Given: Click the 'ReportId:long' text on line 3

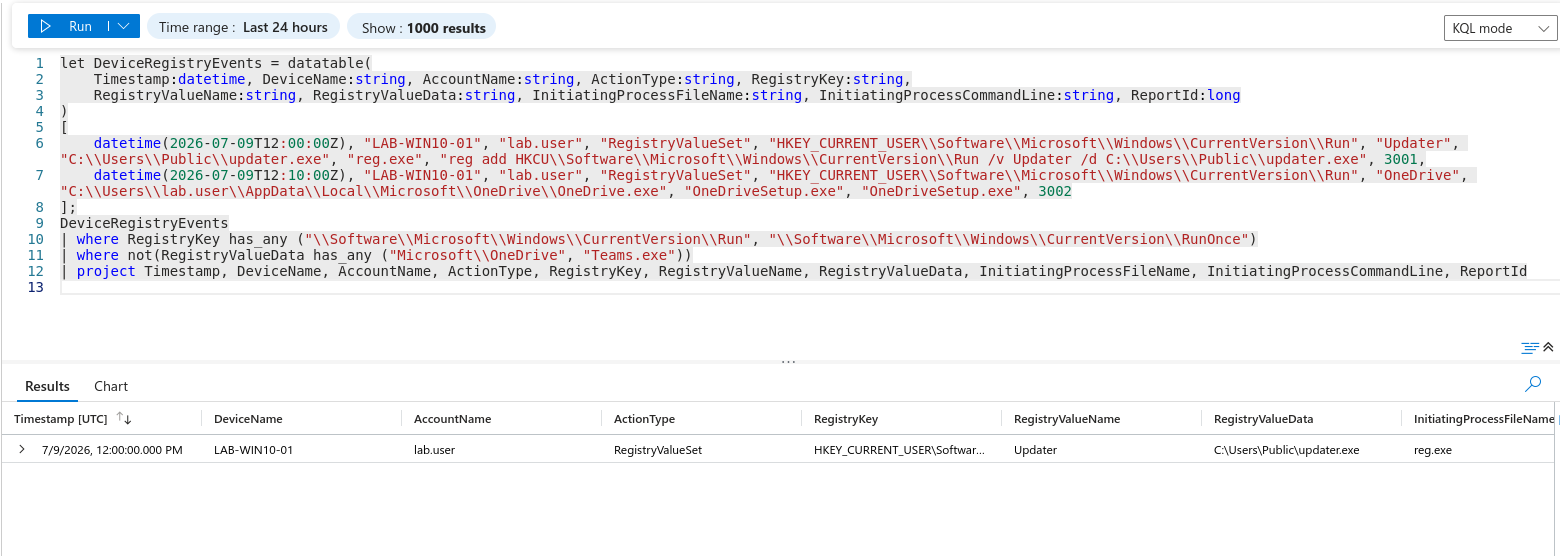Looking at the screenshot, I should 1185,95.
